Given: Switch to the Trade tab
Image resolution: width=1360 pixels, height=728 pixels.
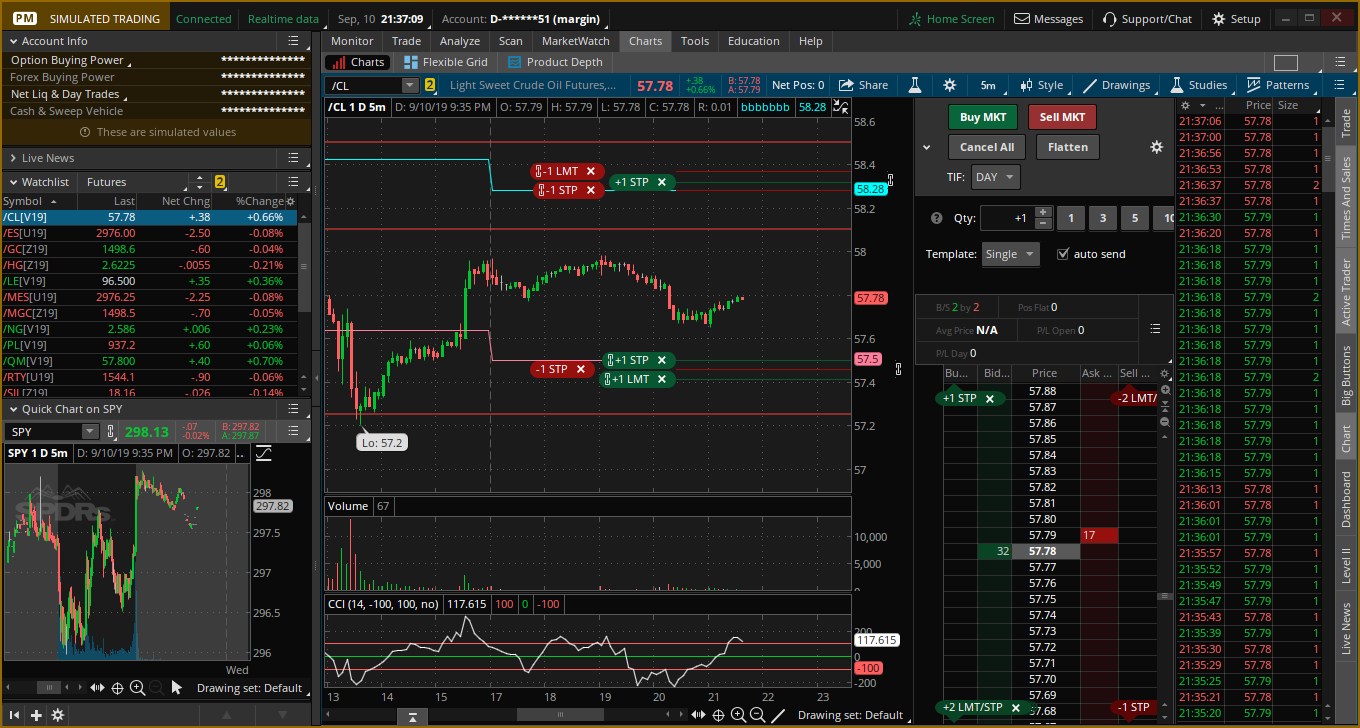Looking at the screenshot, I should pyautogui.click(x=407, y=41).
